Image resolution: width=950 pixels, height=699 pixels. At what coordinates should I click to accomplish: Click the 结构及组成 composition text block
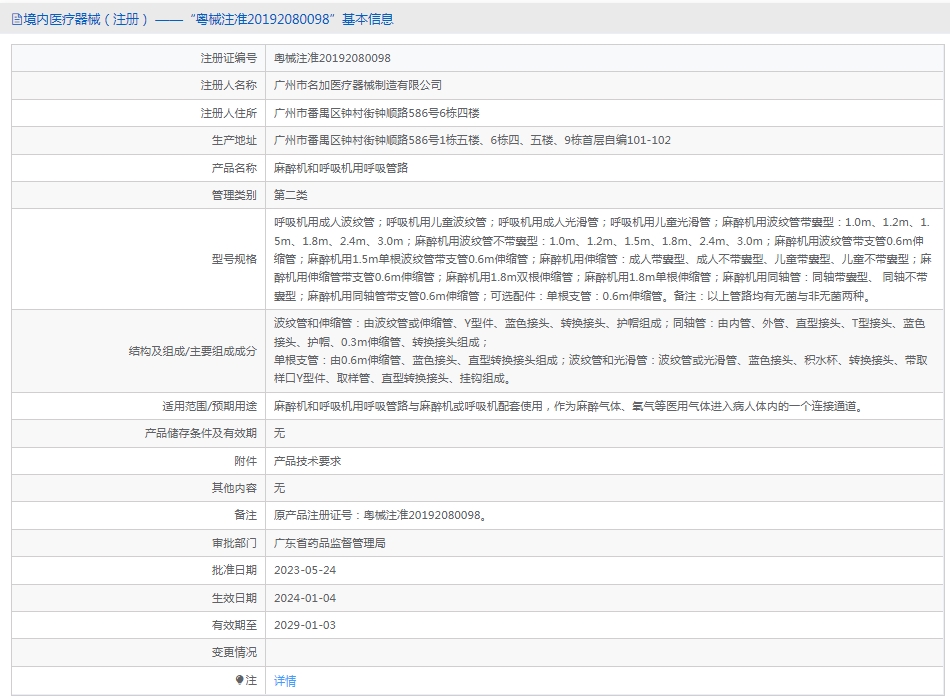click(601, 351)
